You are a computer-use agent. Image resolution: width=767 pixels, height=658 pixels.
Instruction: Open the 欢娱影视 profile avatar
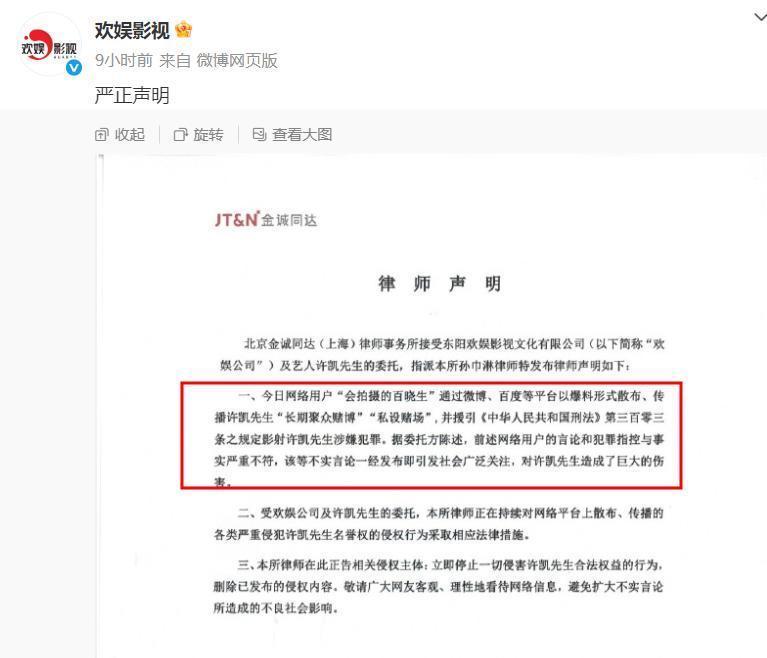(x=49, y=45)
